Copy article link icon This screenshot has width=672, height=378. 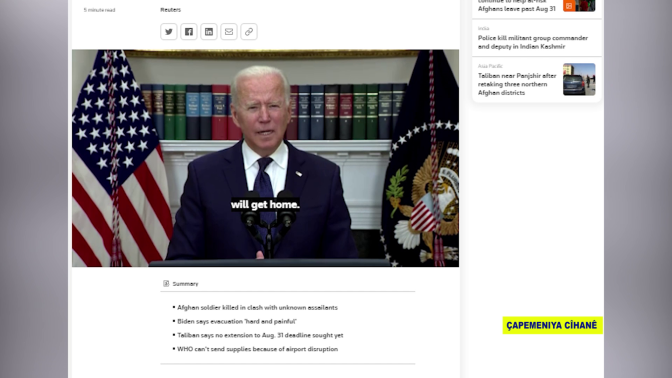[249, 32]
